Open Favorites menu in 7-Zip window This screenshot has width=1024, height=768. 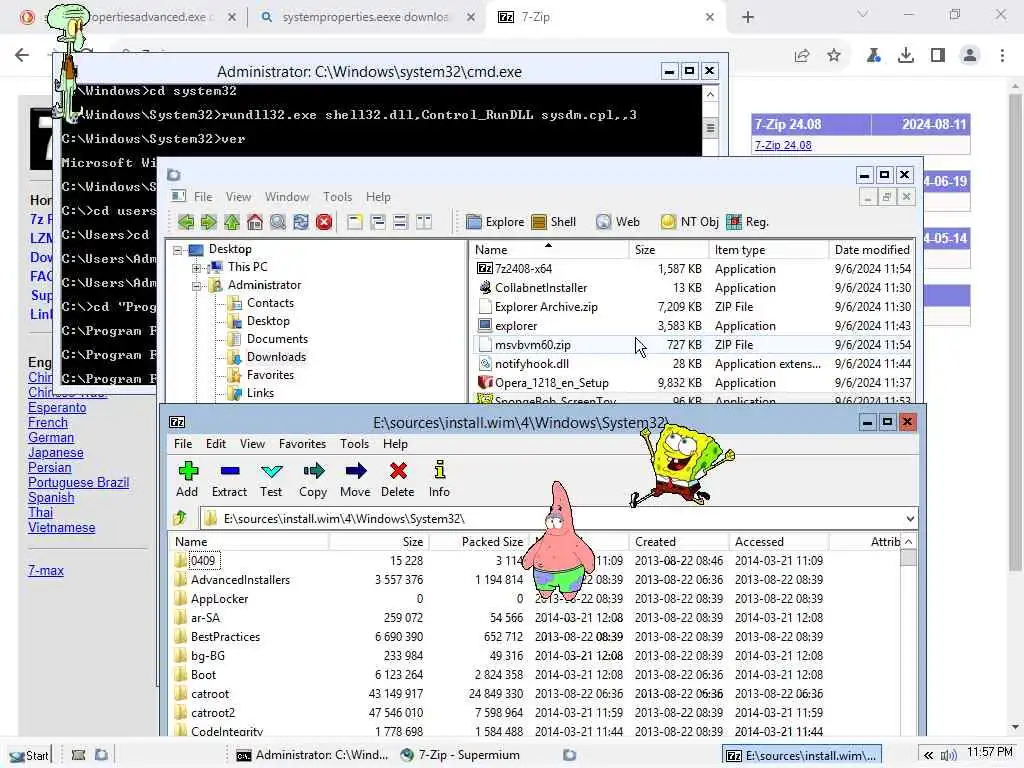tap(302, 444)
